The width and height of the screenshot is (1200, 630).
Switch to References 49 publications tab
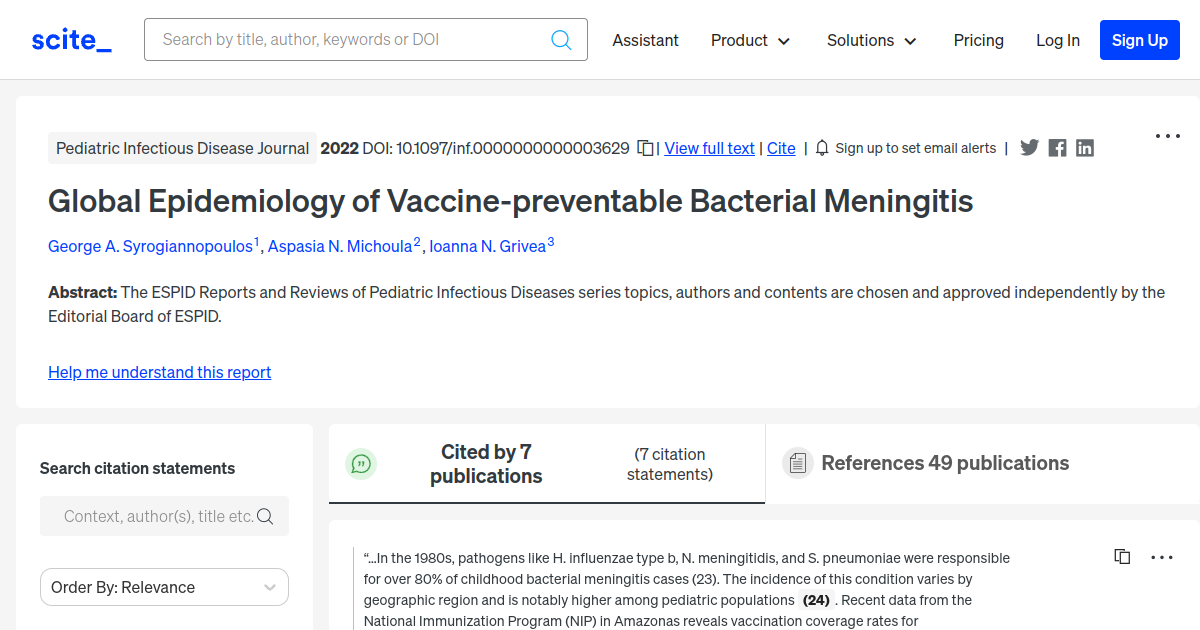click(945, 463)
